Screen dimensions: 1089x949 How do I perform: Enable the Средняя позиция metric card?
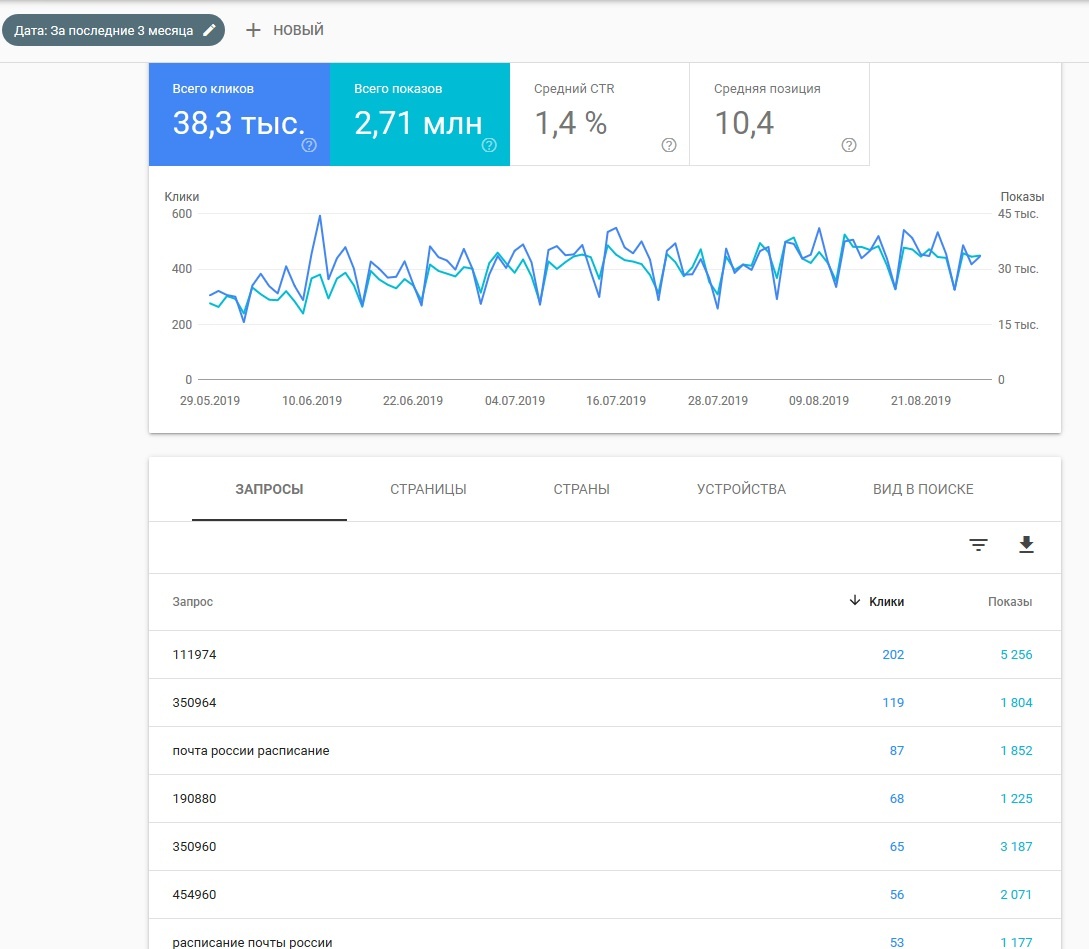779,113
